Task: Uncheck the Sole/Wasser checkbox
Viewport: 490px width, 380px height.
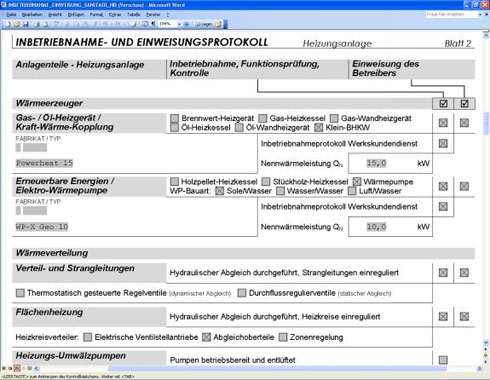Action: (219, 191)
